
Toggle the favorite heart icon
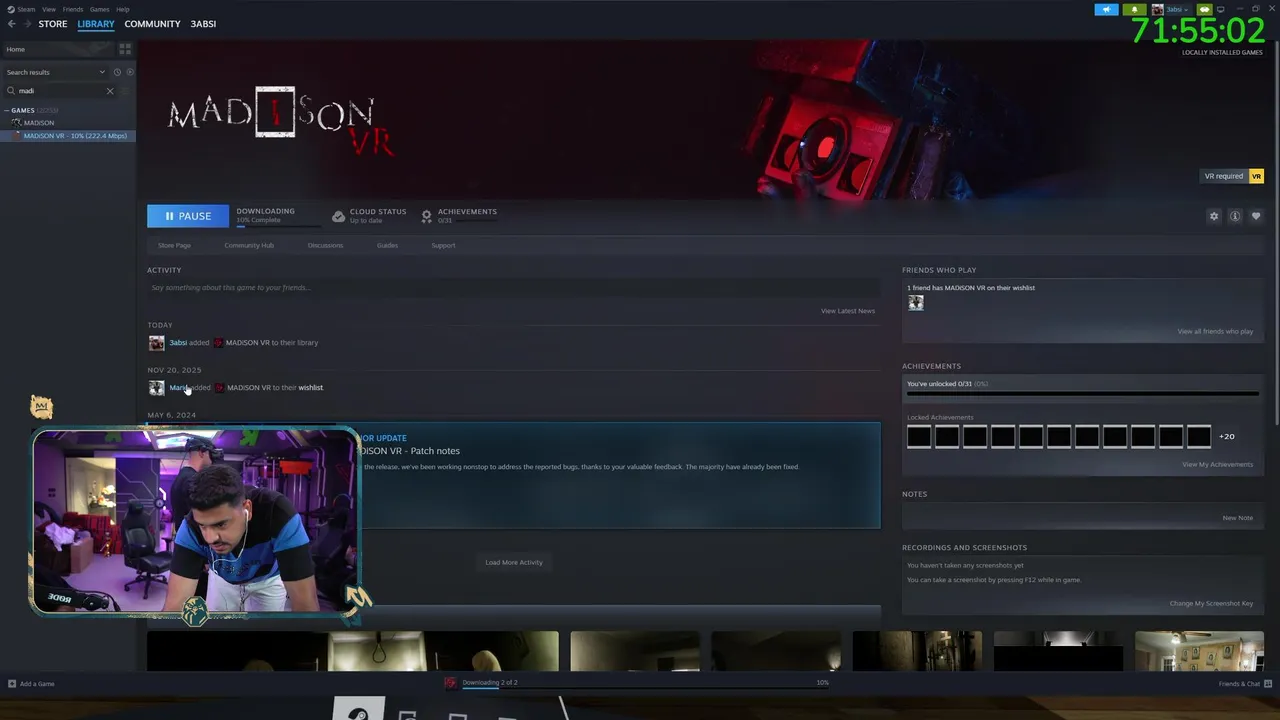[1256, 216]
